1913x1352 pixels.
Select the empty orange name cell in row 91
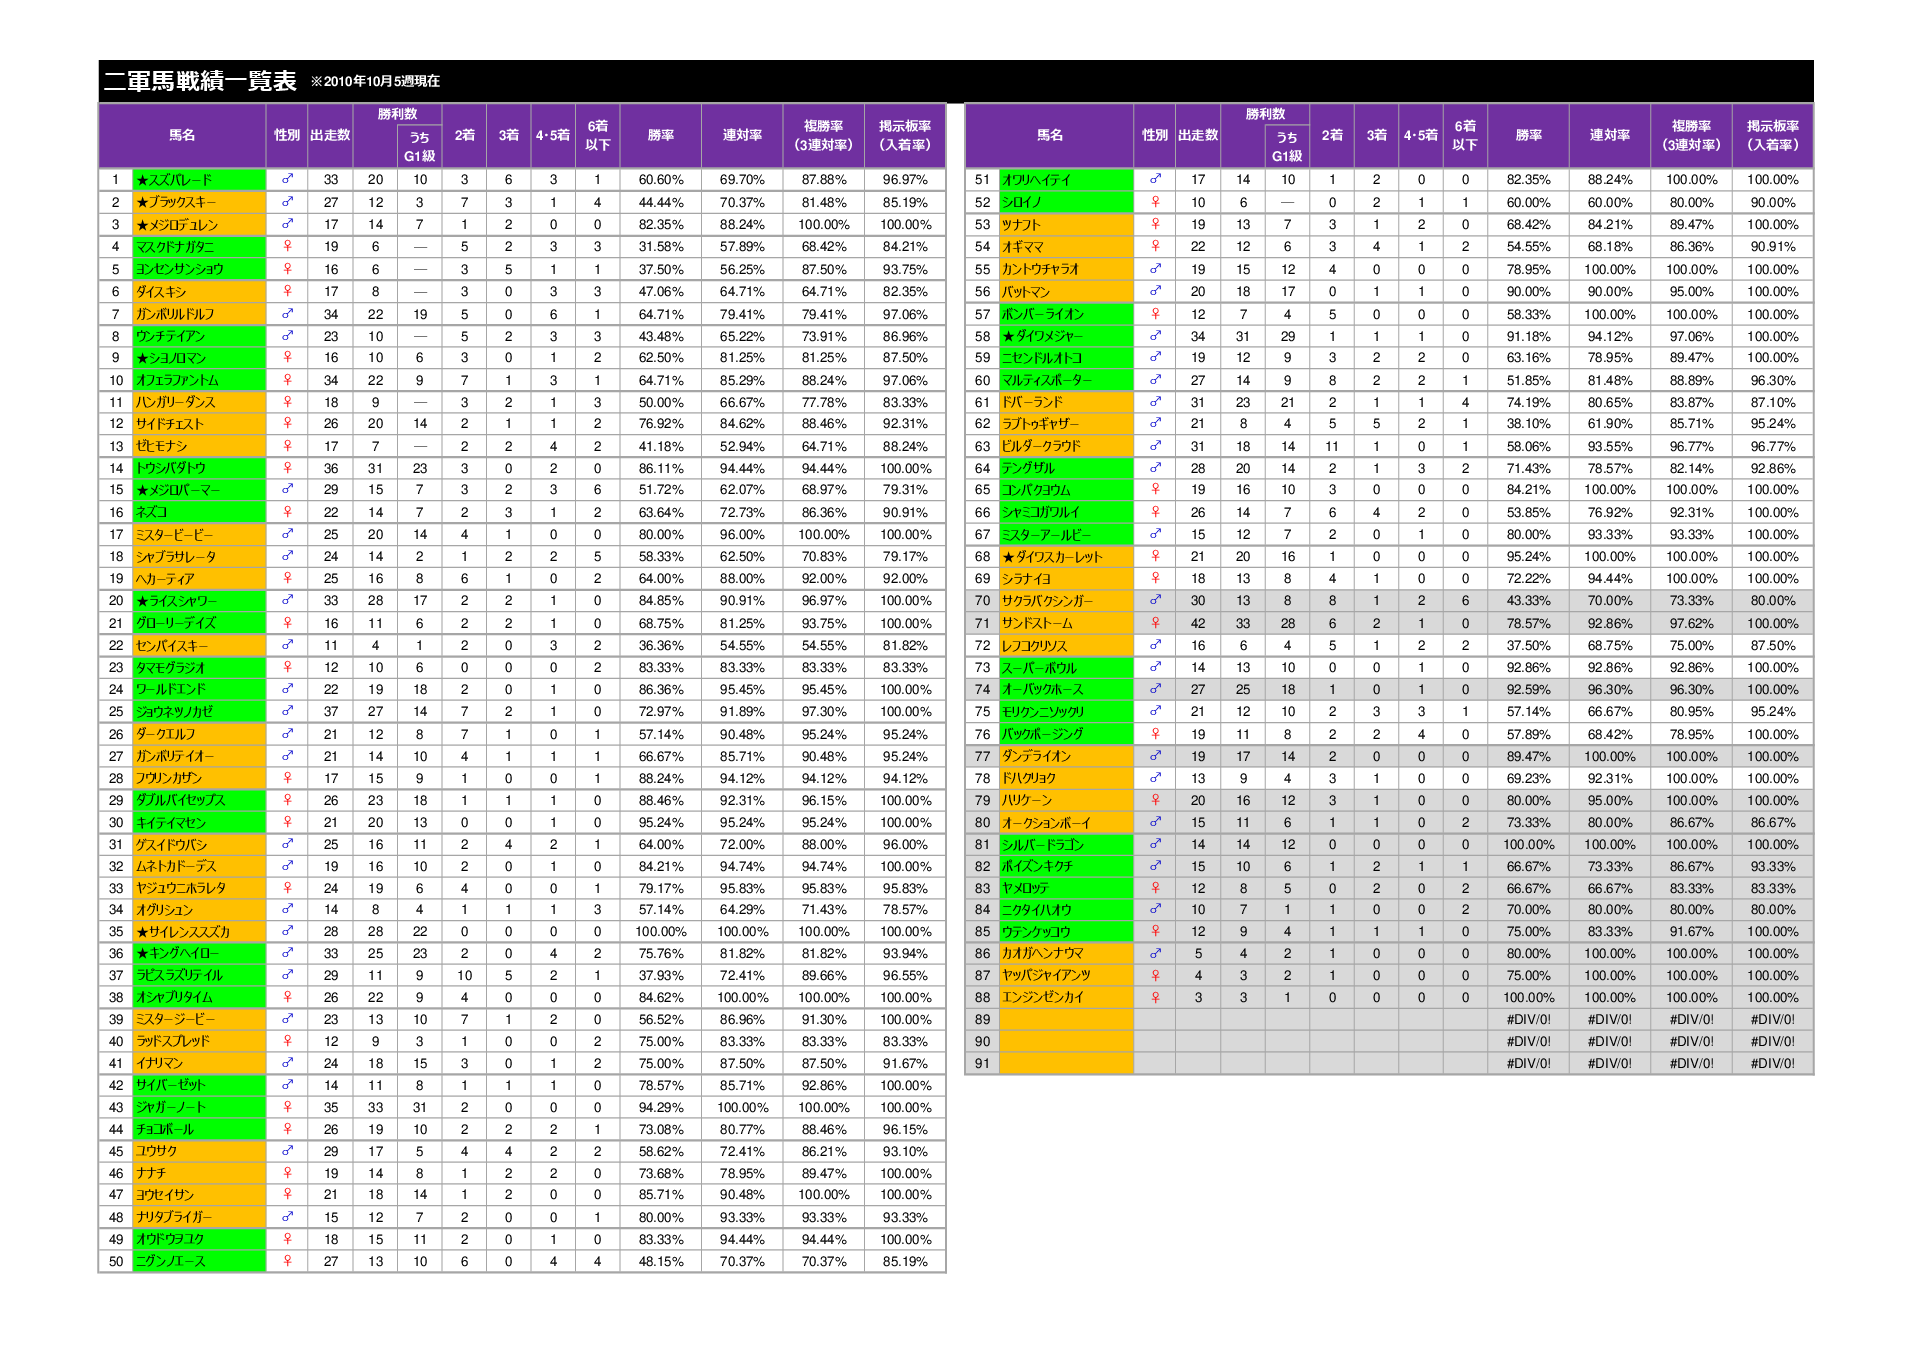click(x=1066, y=1063)
